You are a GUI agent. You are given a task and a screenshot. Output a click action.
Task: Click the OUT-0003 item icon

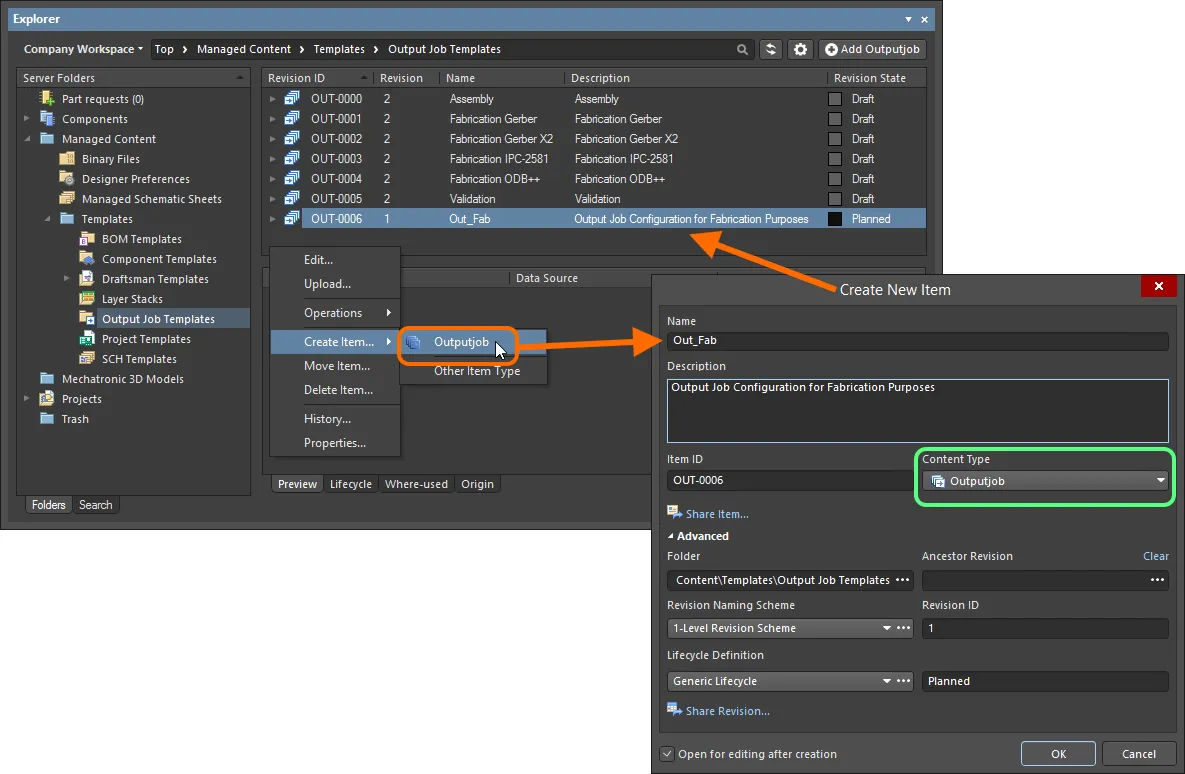[292, 159]
